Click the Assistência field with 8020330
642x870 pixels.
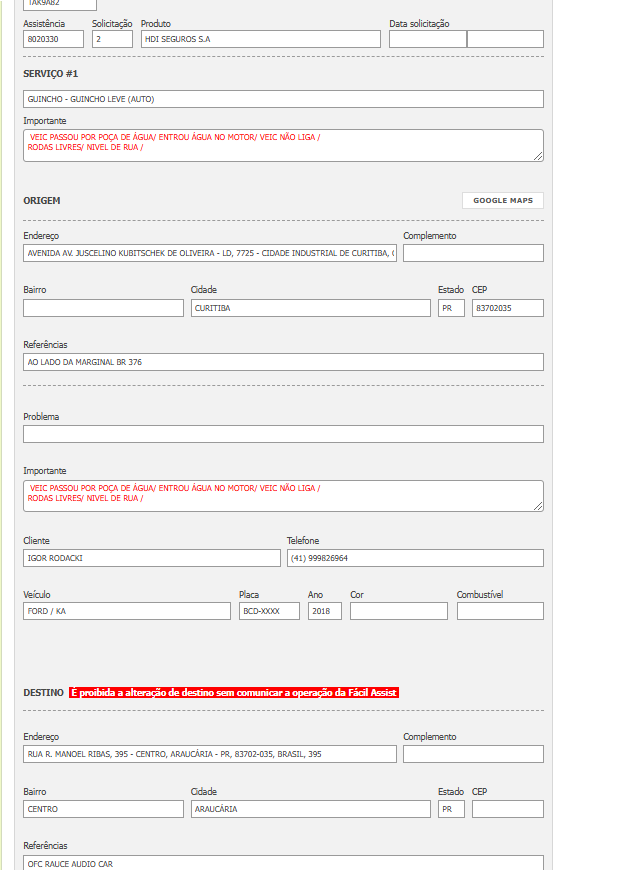click(53, 39)
